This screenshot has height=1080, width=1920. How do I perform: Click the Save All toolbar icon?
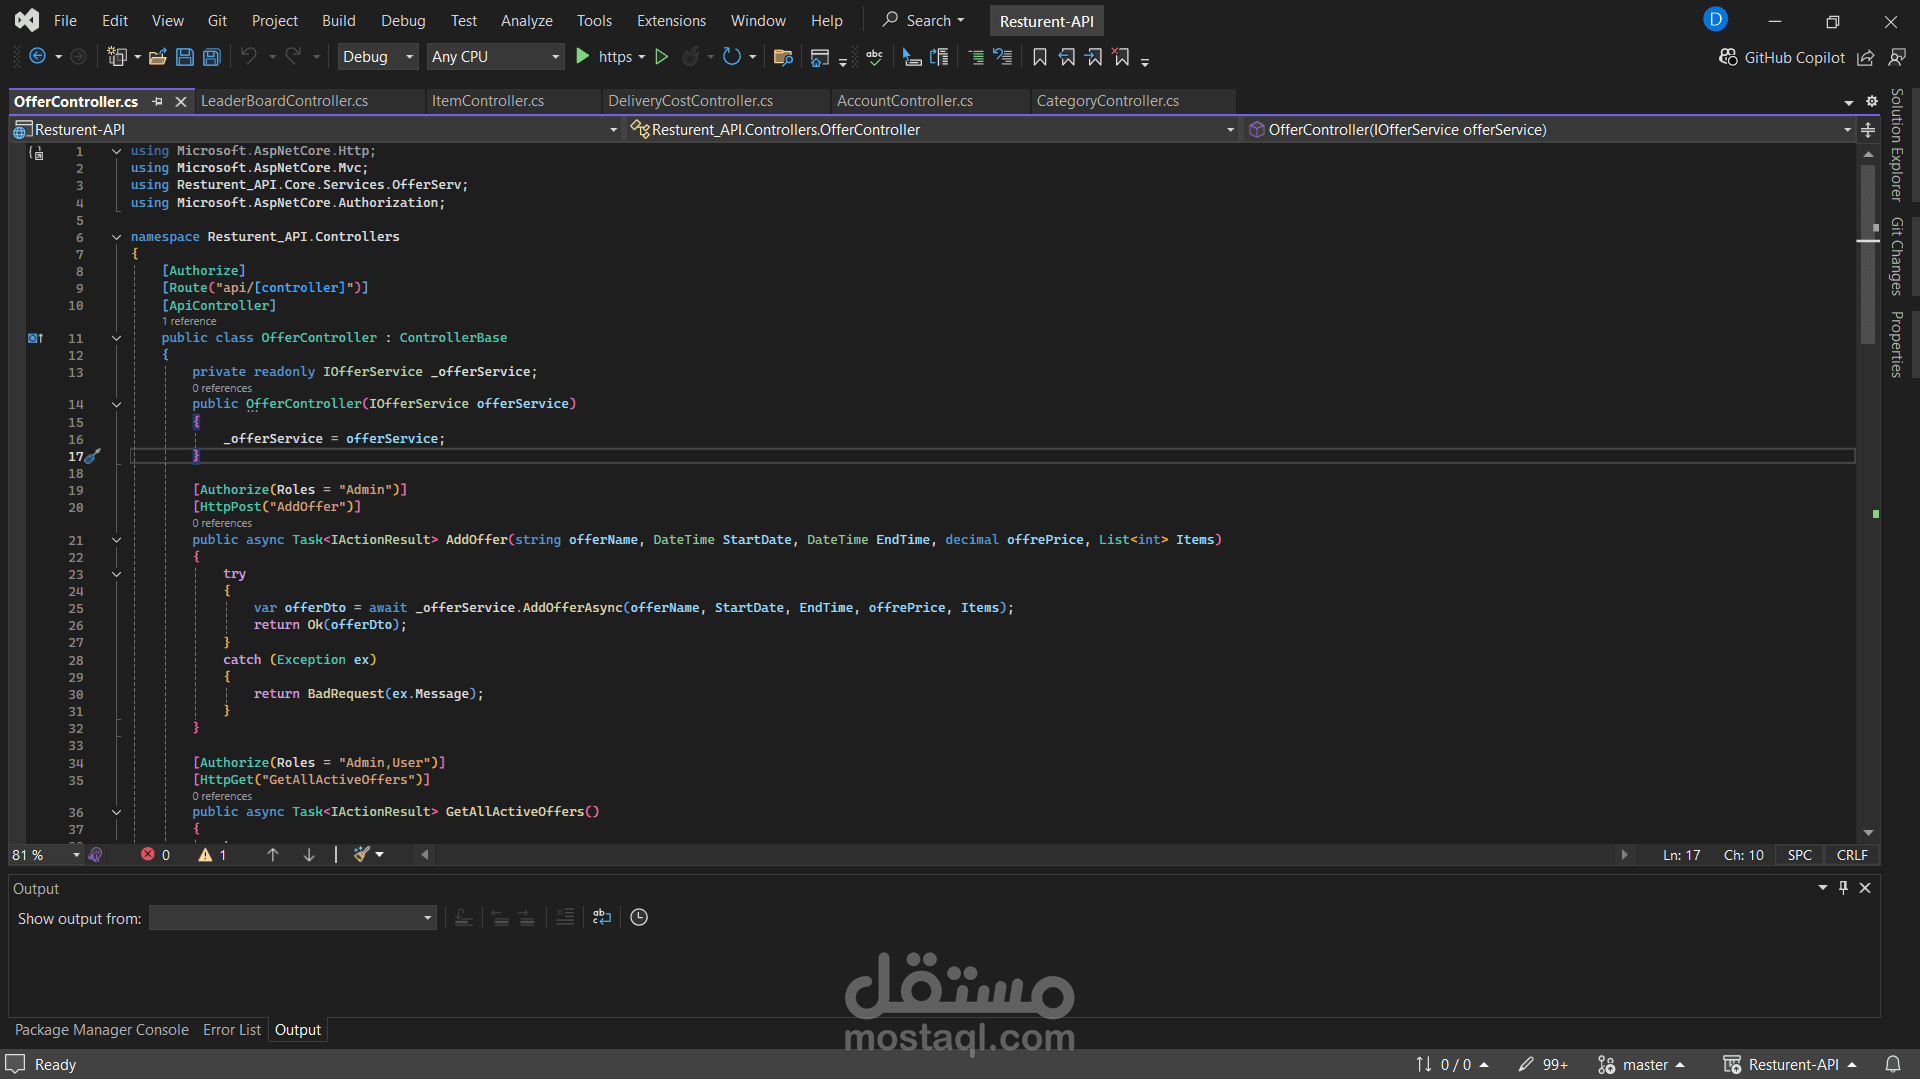tap(212, 57)
